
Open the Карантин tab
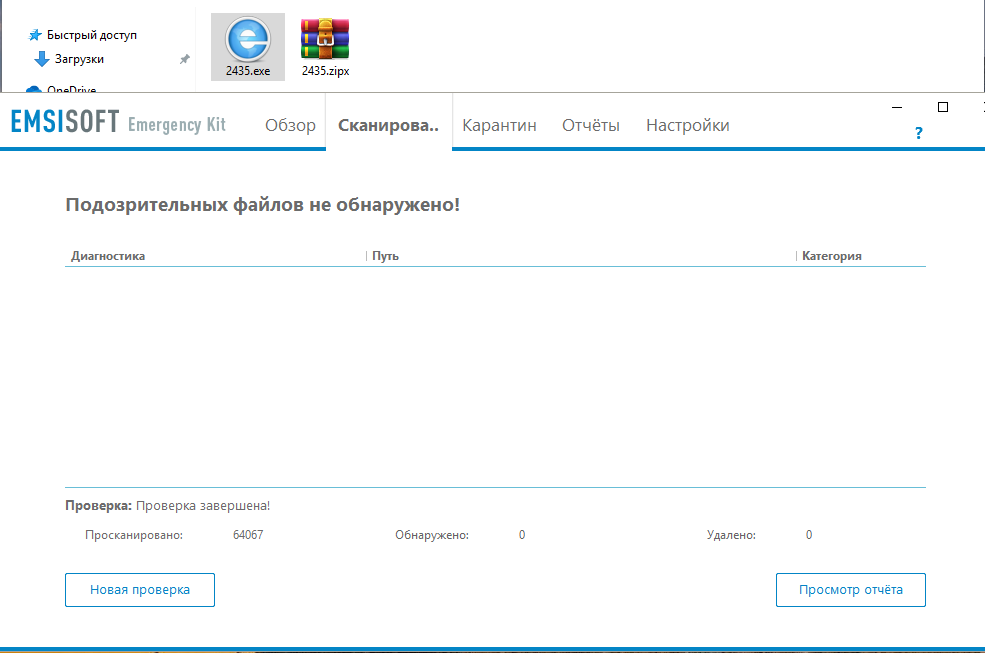point(499,125)
